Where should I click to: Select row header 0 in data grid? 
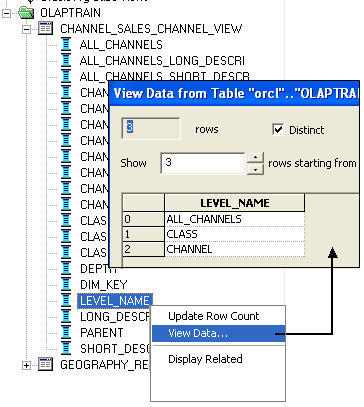coord(143,219)
